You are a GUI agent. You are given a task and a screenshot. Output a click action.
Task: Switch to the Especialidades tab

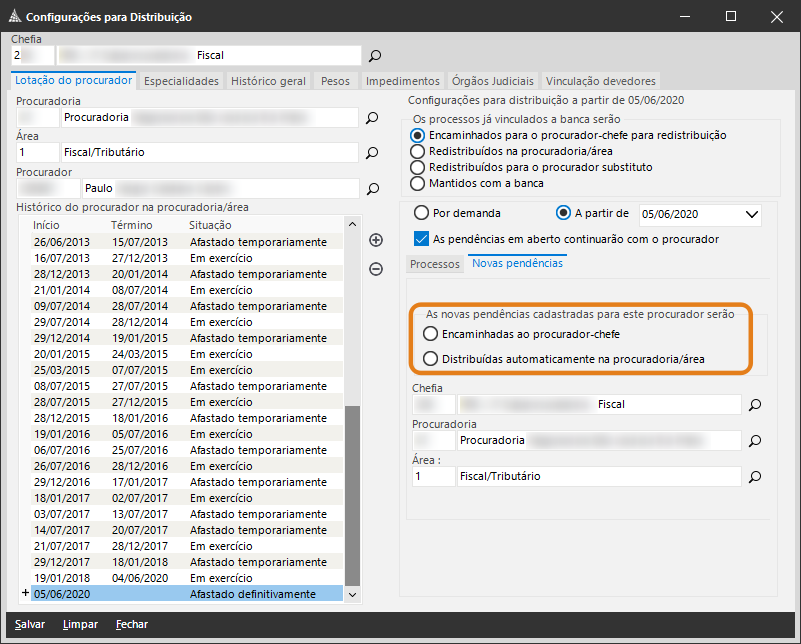181,81
